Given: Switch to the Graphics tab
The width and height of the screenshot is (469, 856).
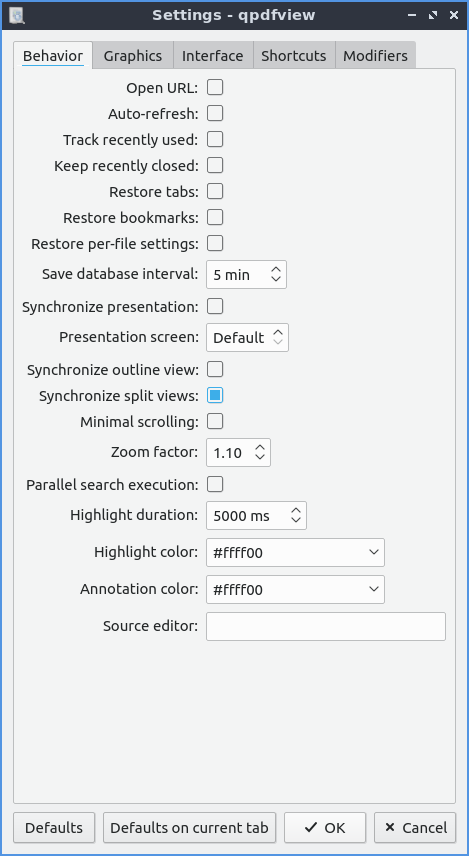Looking at the screenshot, I should pos(133,56).
